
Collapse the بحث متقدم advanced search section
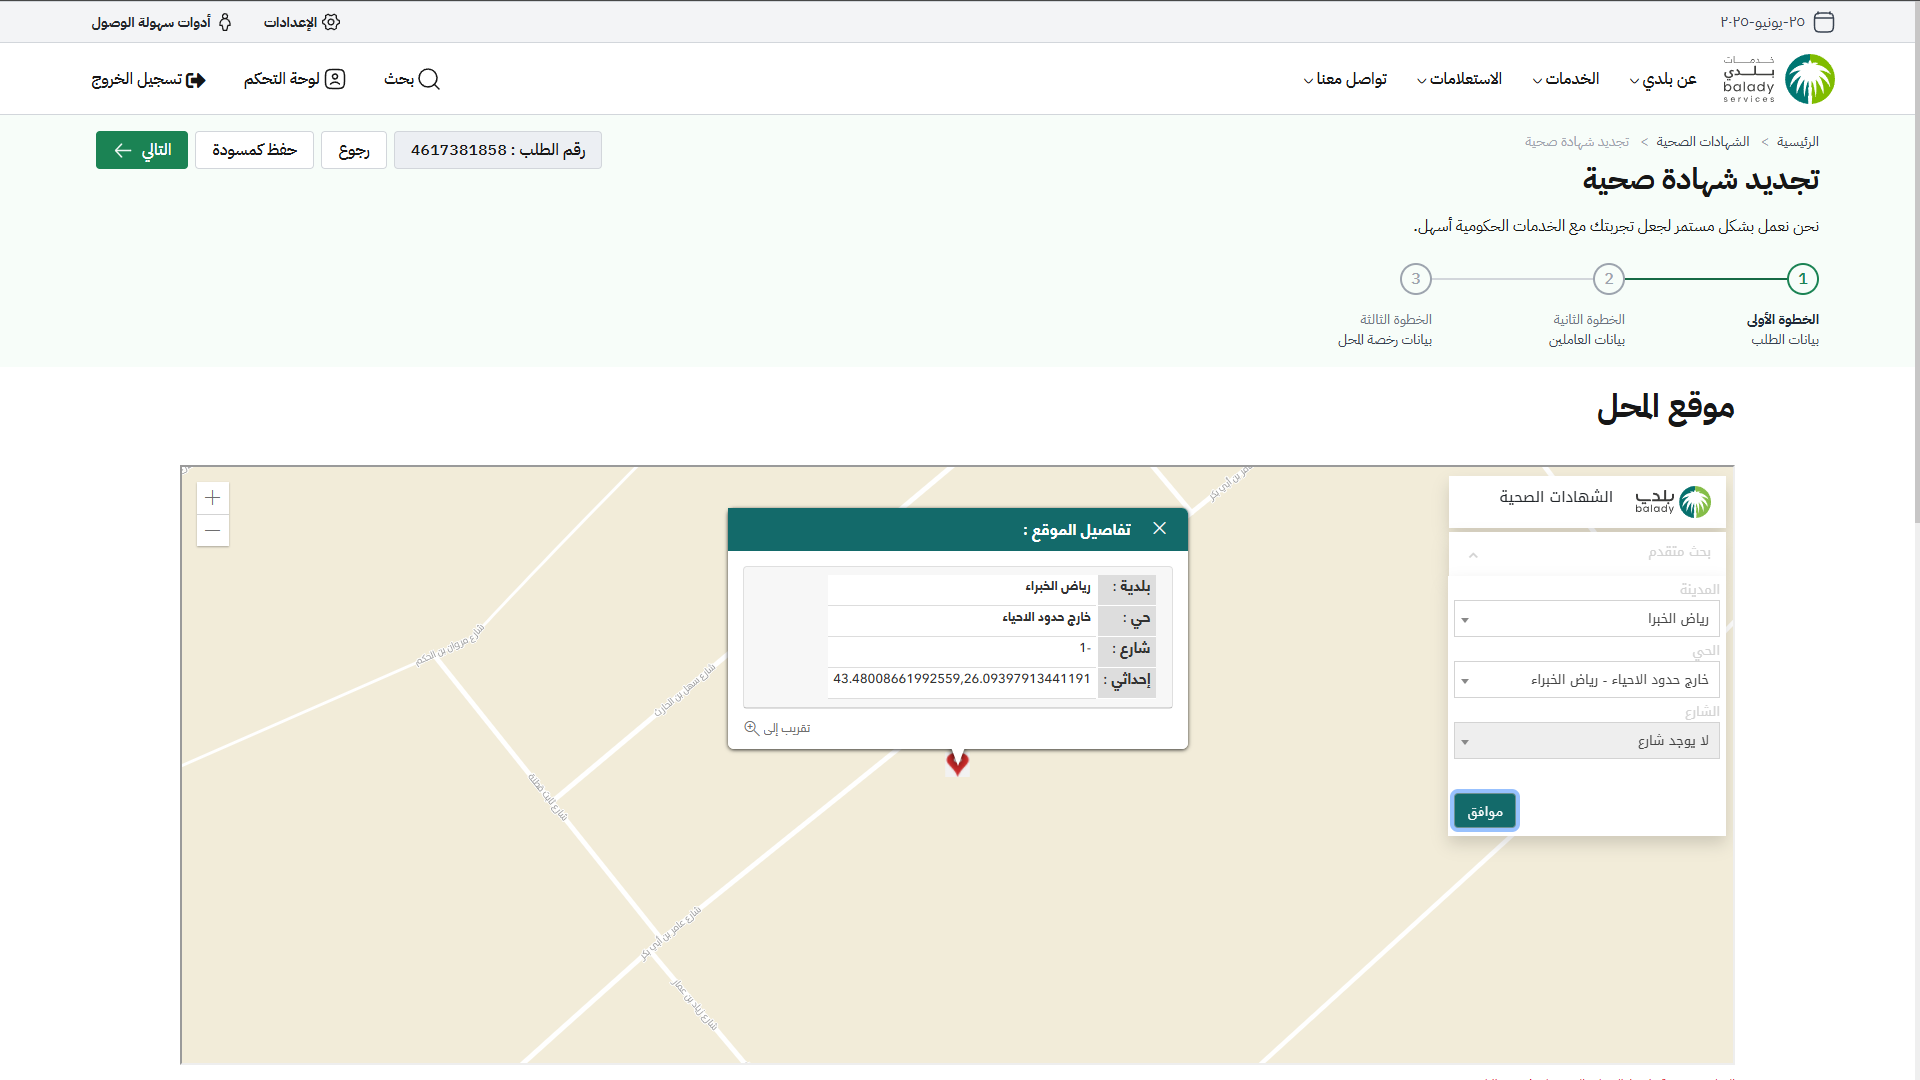coord(1473,553)
